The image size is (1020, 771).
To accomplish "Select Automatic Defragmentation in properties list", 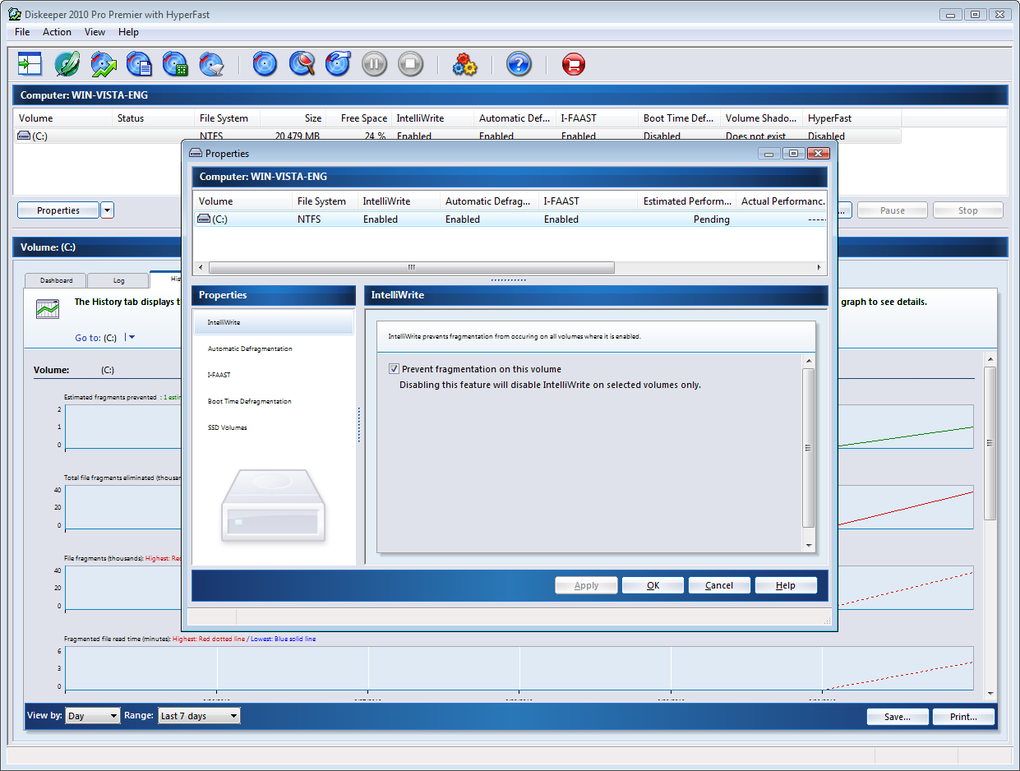I will [250, 349].
